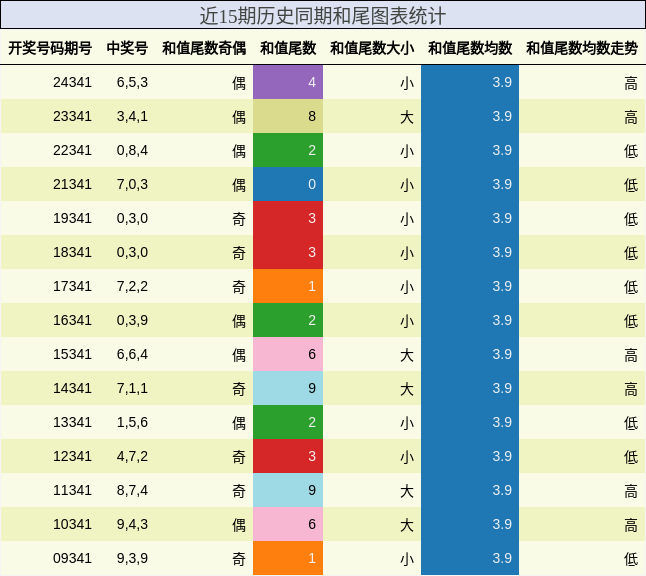The width and height of the screenshot is (646, 576).
Task: Select period number 24341
Action: [x=72, y=82]
